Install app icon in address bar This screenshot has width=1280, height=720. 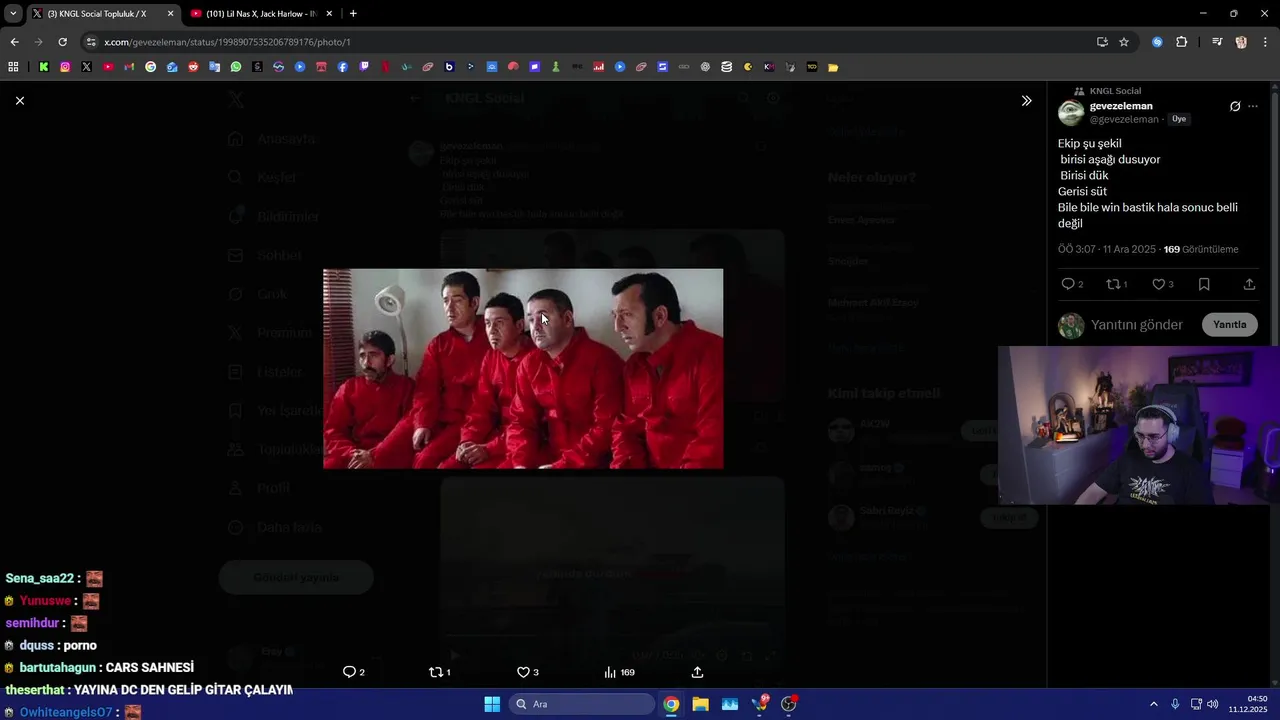[x=1102, y=42]
